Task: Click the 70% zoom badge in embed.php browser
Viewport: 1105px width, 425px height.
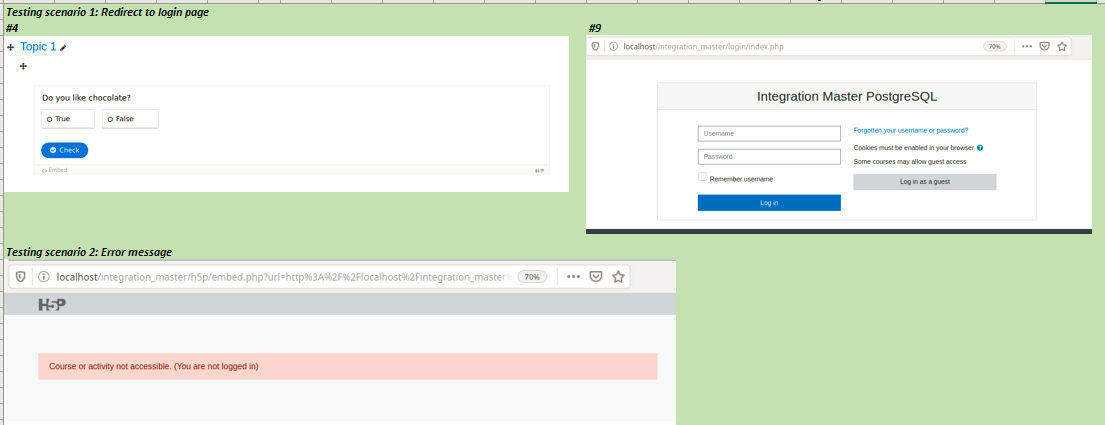Action: [x=532, y=277]
